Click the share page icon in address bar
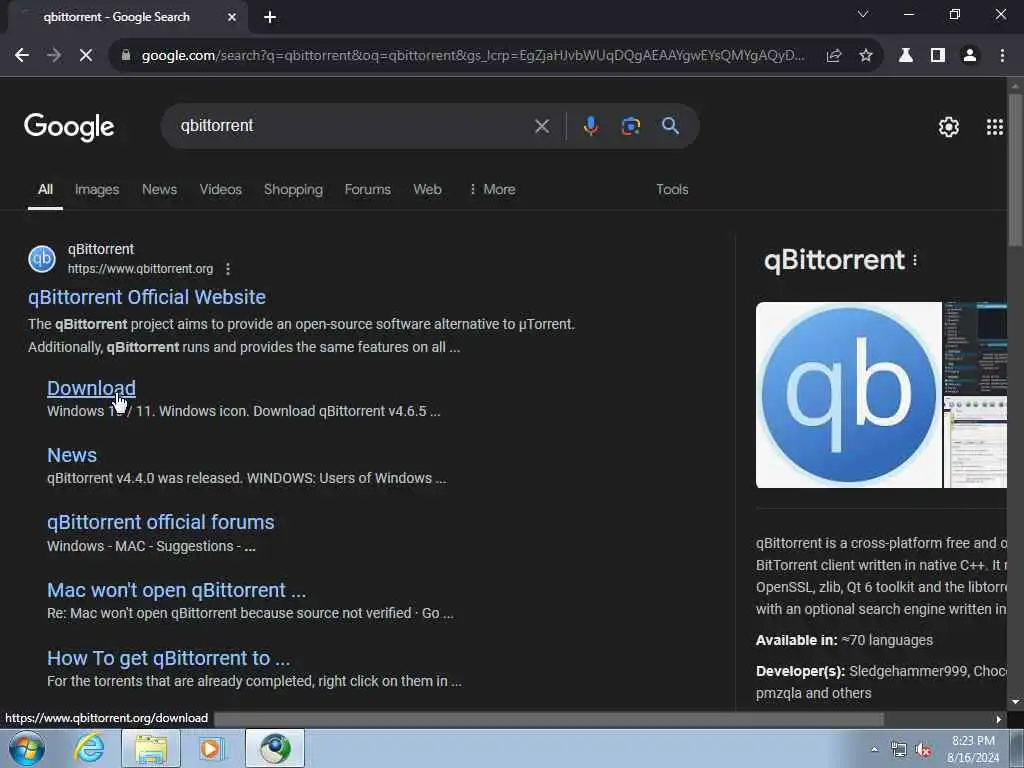 click(833, 56)
